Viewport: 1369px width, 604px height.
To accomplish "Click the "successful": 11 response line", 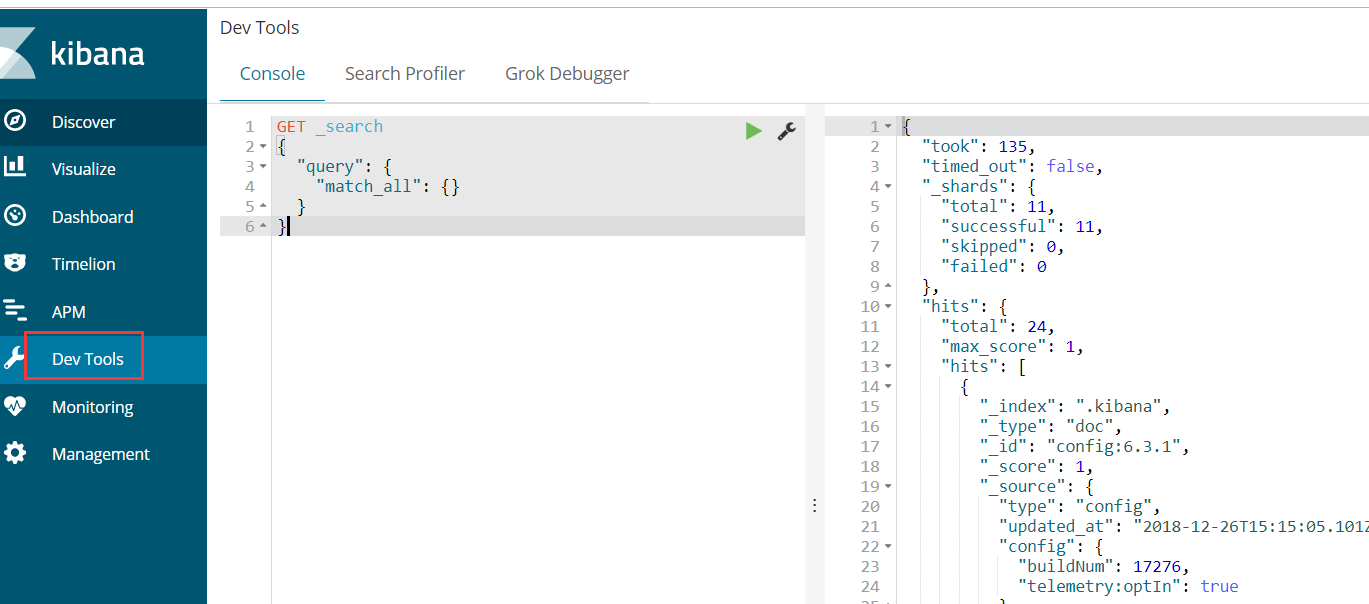I will (x=1022, y=227).
